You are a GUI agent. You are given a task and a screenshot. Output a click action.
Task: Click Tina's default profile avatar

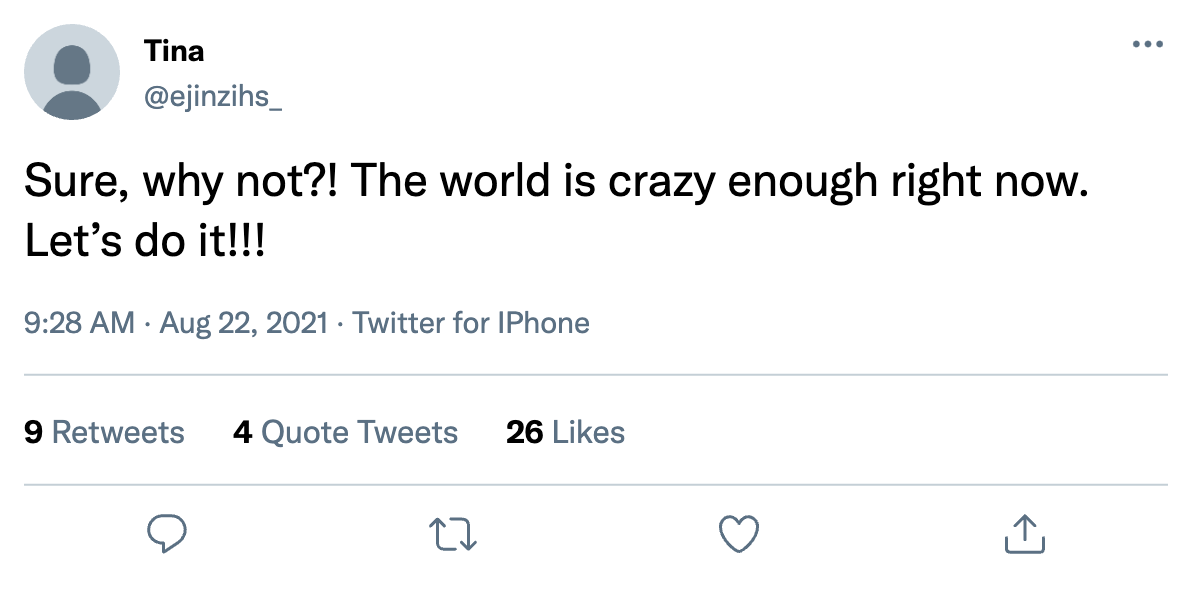coord(72,72)
